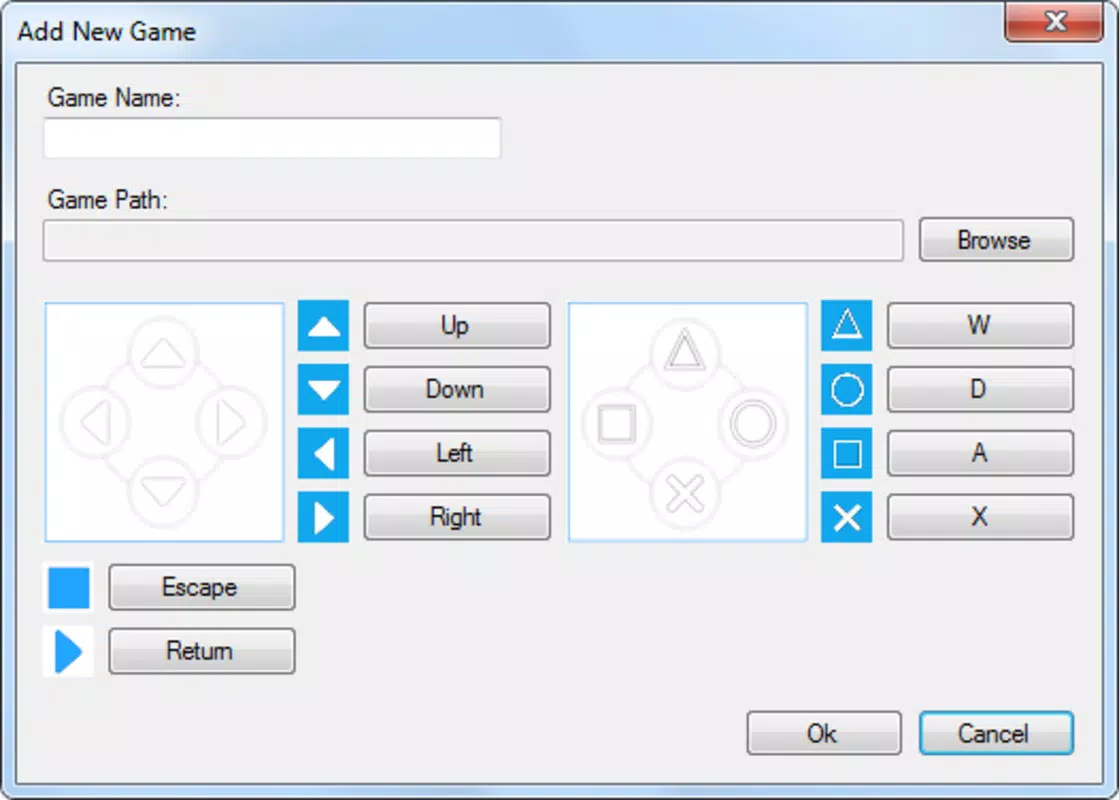This screenshot has height=800, width=1119.
Task: Click the Escape key binding button
Action: click(x=201, y=587)
